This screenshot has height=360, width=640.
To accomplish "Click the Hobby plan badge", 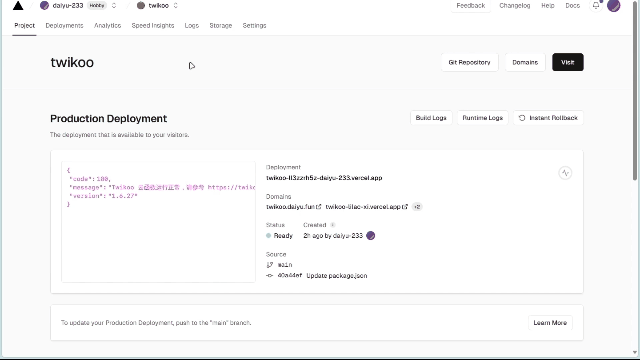I will tap(97, 6).
